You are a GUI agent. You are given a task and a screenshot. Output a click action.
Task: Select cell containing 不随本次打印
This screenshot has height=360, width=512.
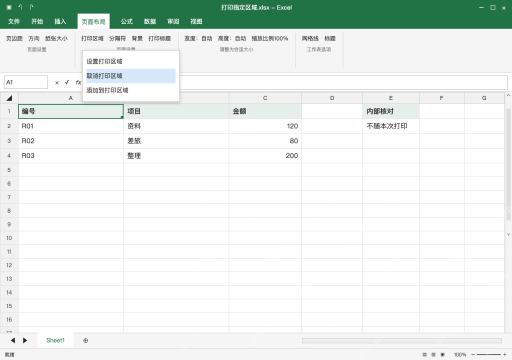click(391, 126)
